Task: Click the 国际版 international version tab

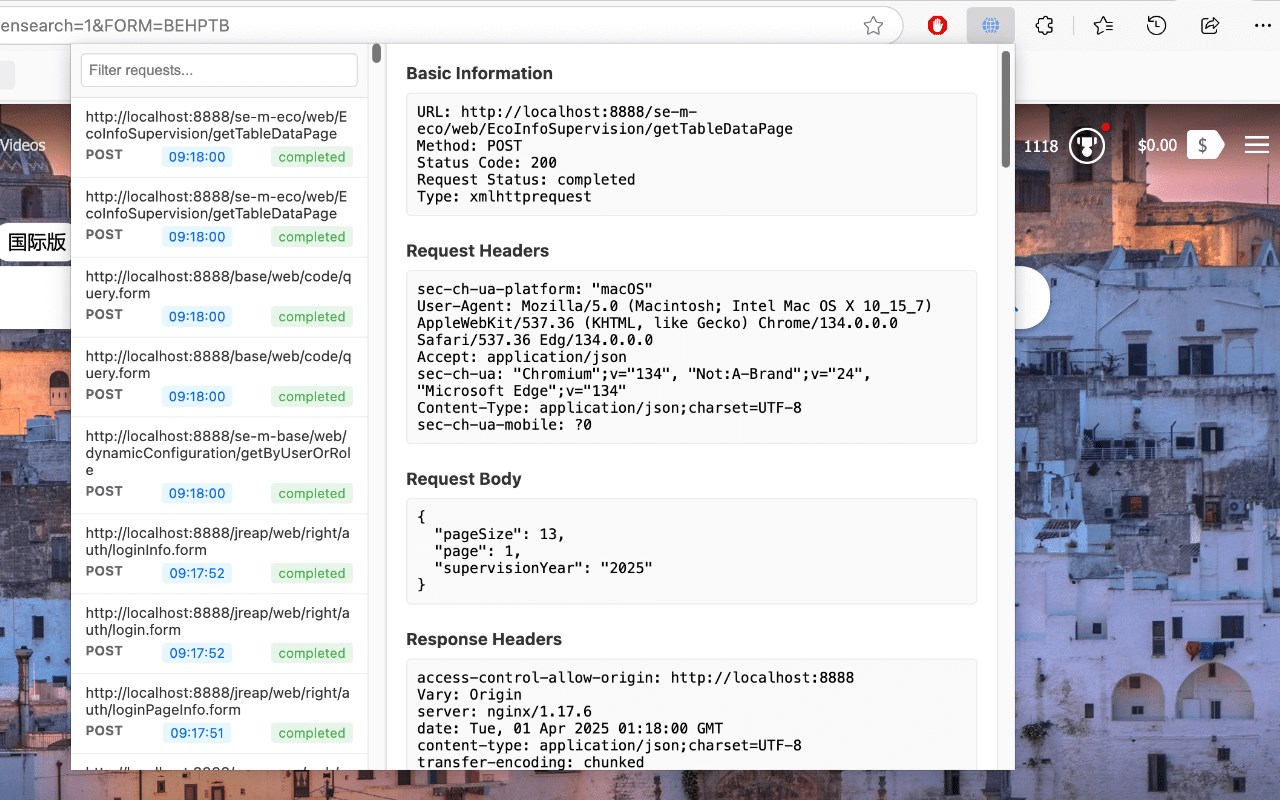Action: coord(37,242)
